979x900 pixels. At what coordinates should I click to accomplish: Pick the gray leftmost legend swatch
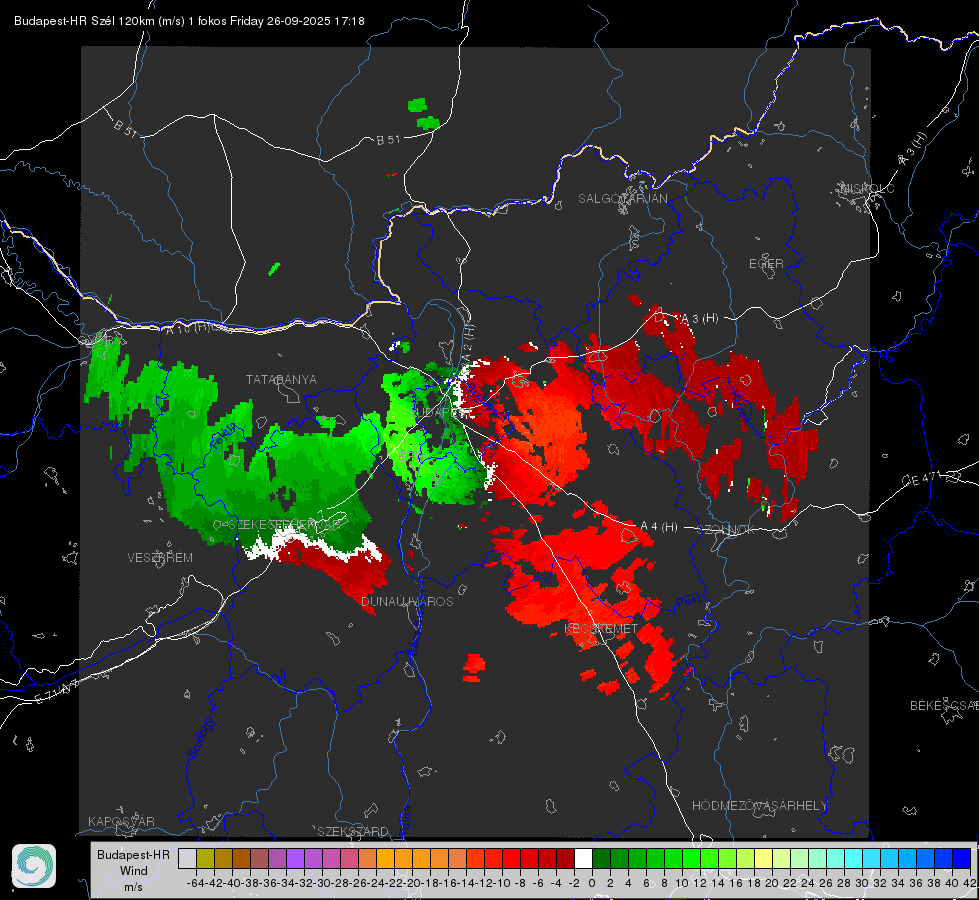(187, 858)
